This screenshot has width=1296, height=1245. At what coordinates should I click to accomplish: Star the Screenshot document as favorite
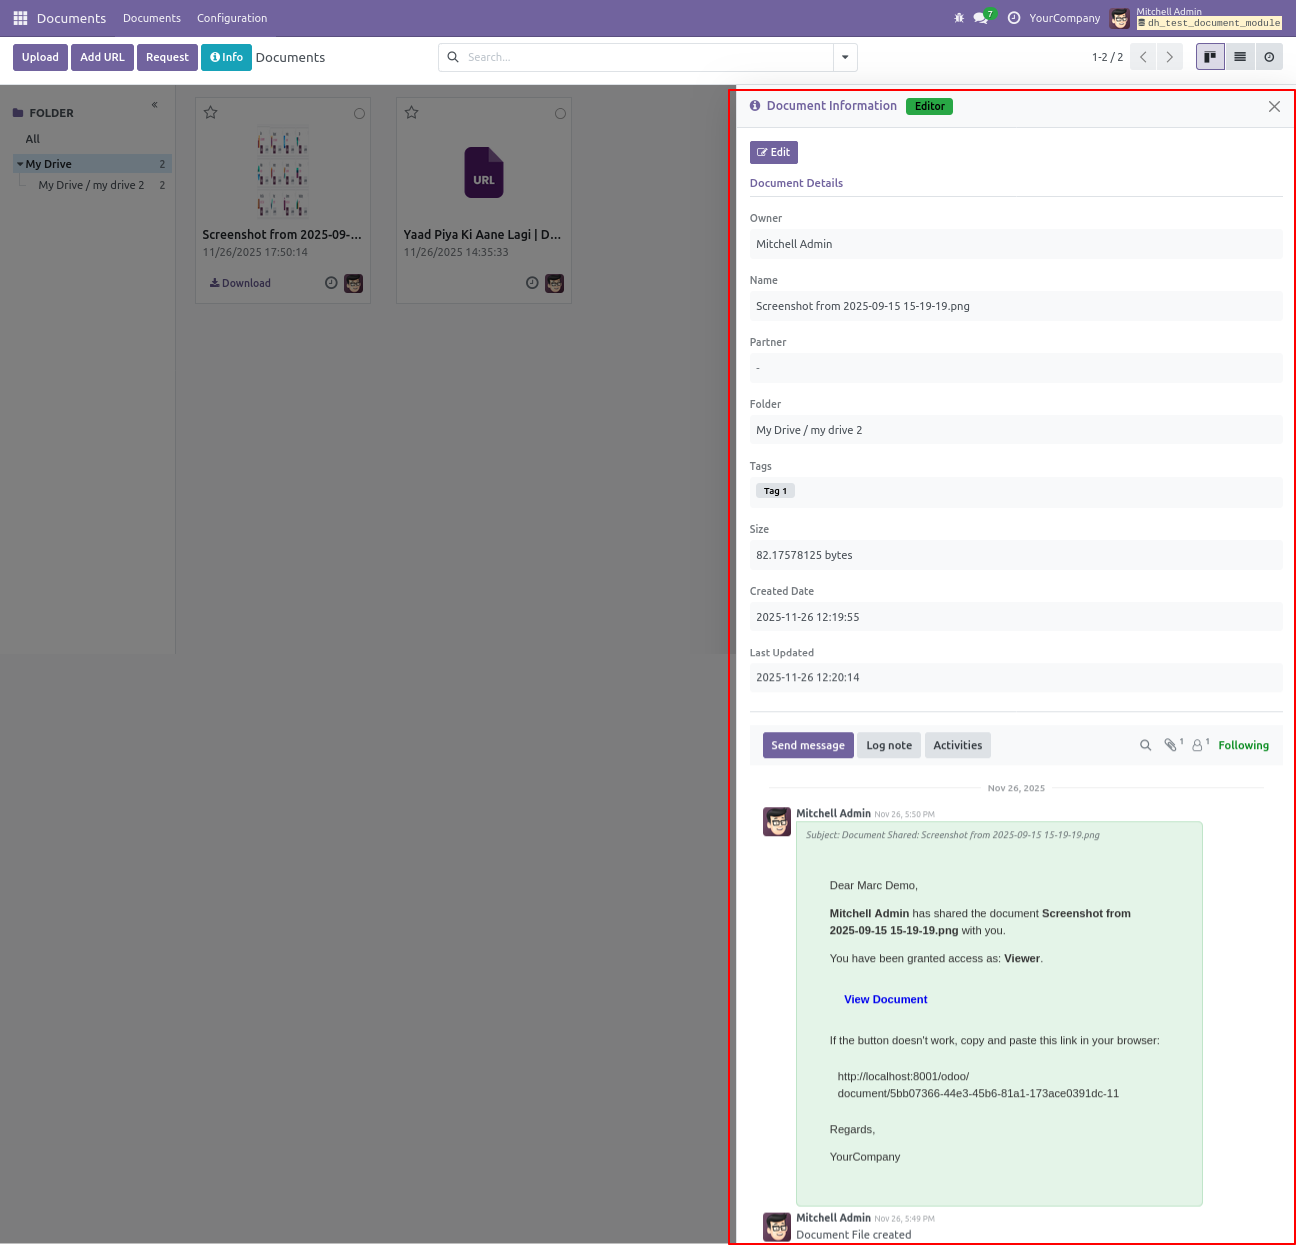coord(211,113)
